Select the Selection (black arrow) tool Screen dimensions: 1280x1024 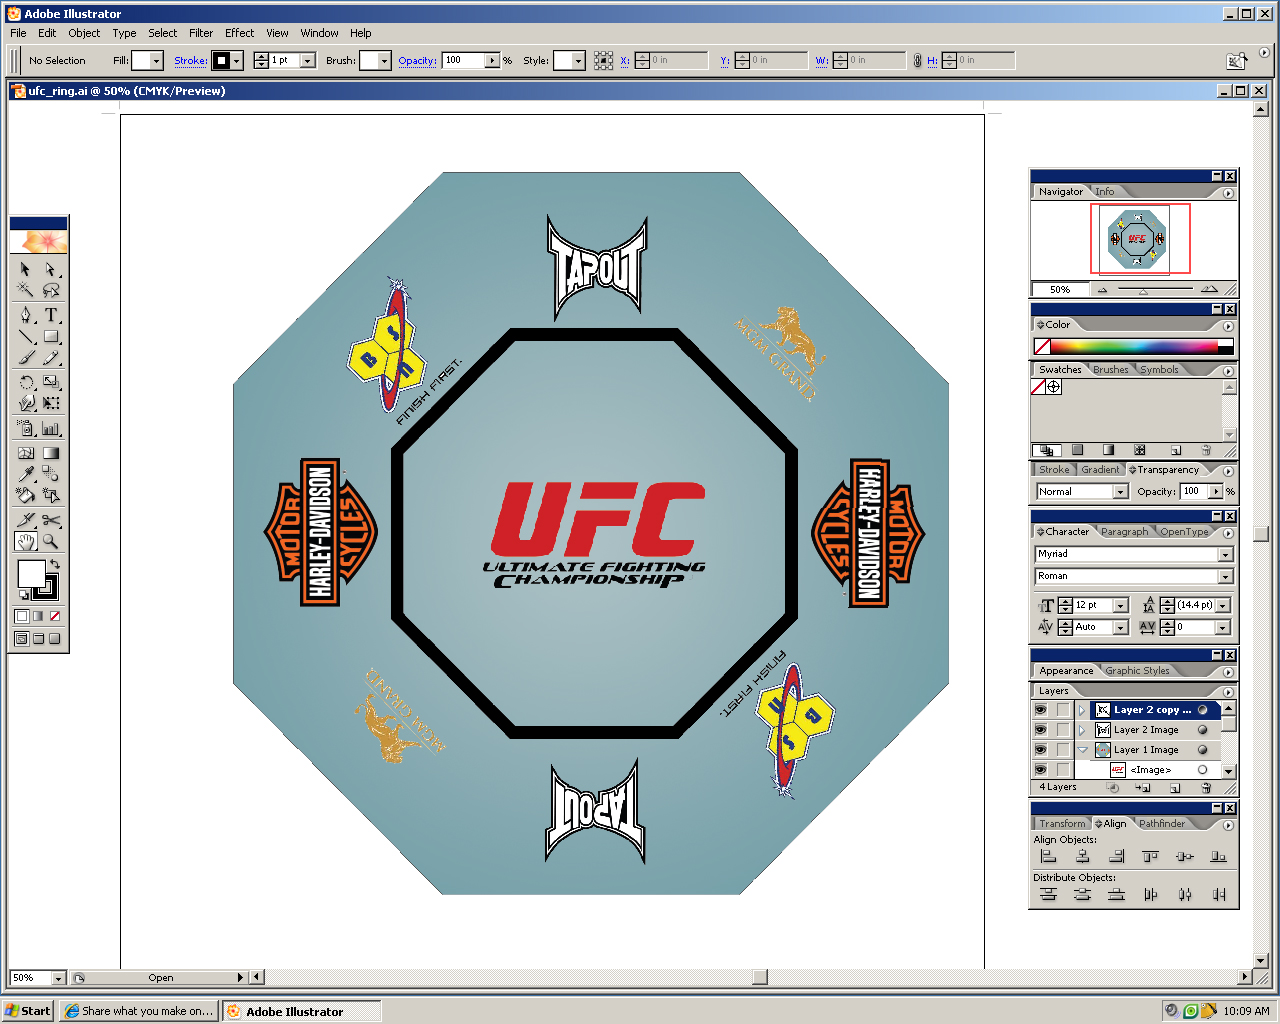pyautogui.click(x=26, y=270)
